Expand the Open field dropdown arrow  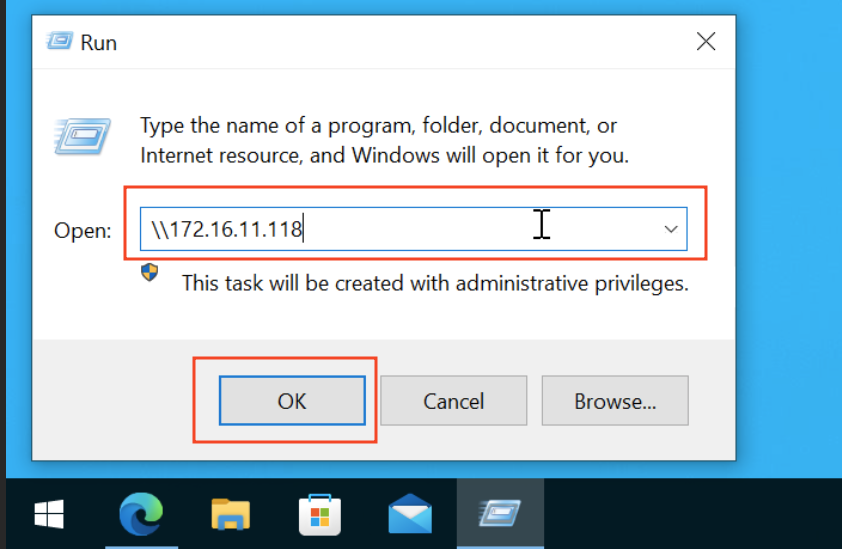pos(671,229)
